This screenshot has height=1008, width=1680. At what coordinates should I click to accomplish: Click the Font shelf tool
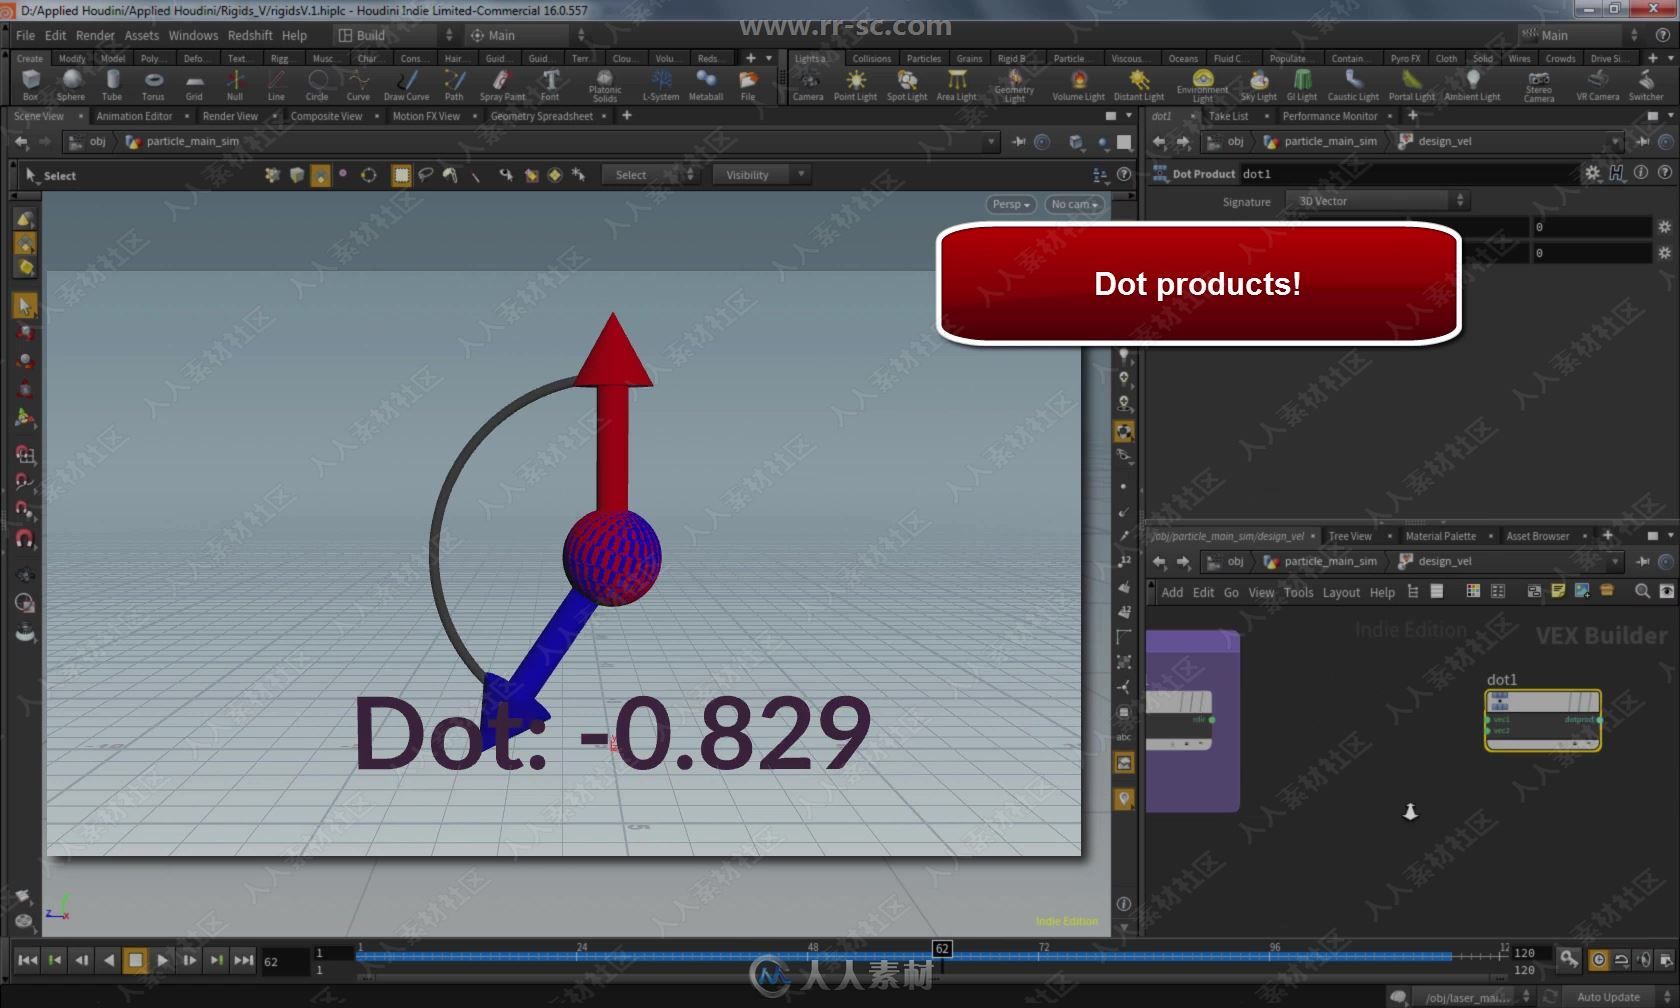(550, 85)
